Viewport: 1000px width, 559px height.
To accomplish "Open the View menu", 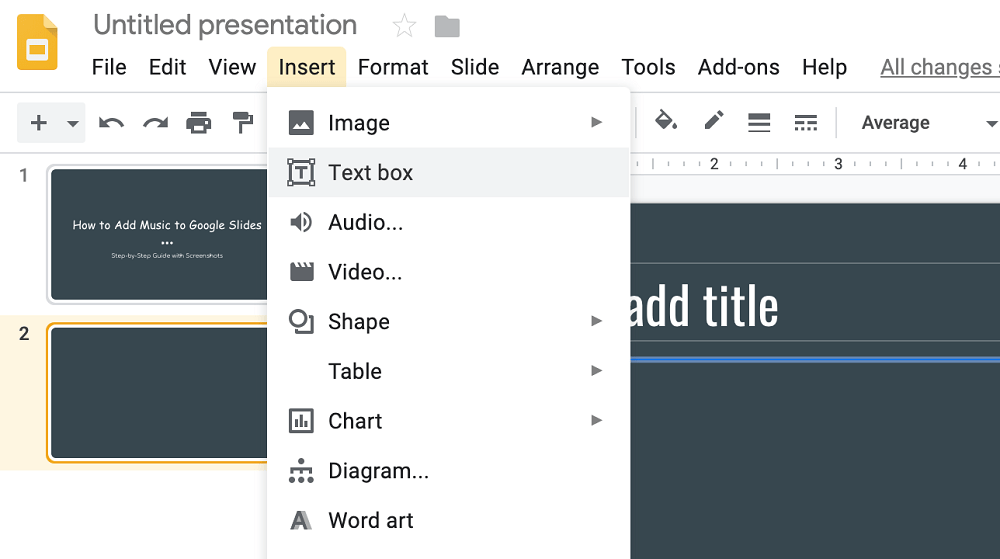I will (x=232, y=67).
